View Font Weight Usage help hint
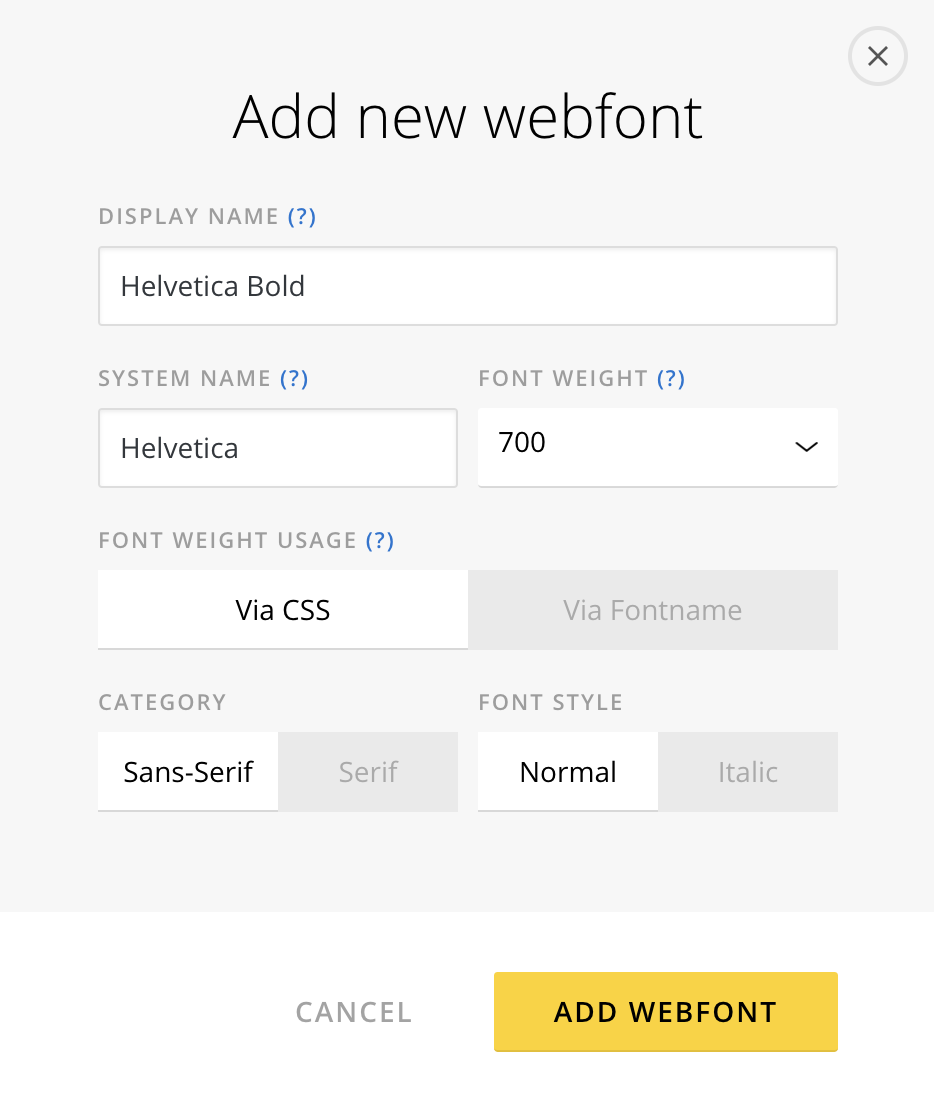Image resolution: width=934 pixels, height=1108 pixels. point(380,541)
